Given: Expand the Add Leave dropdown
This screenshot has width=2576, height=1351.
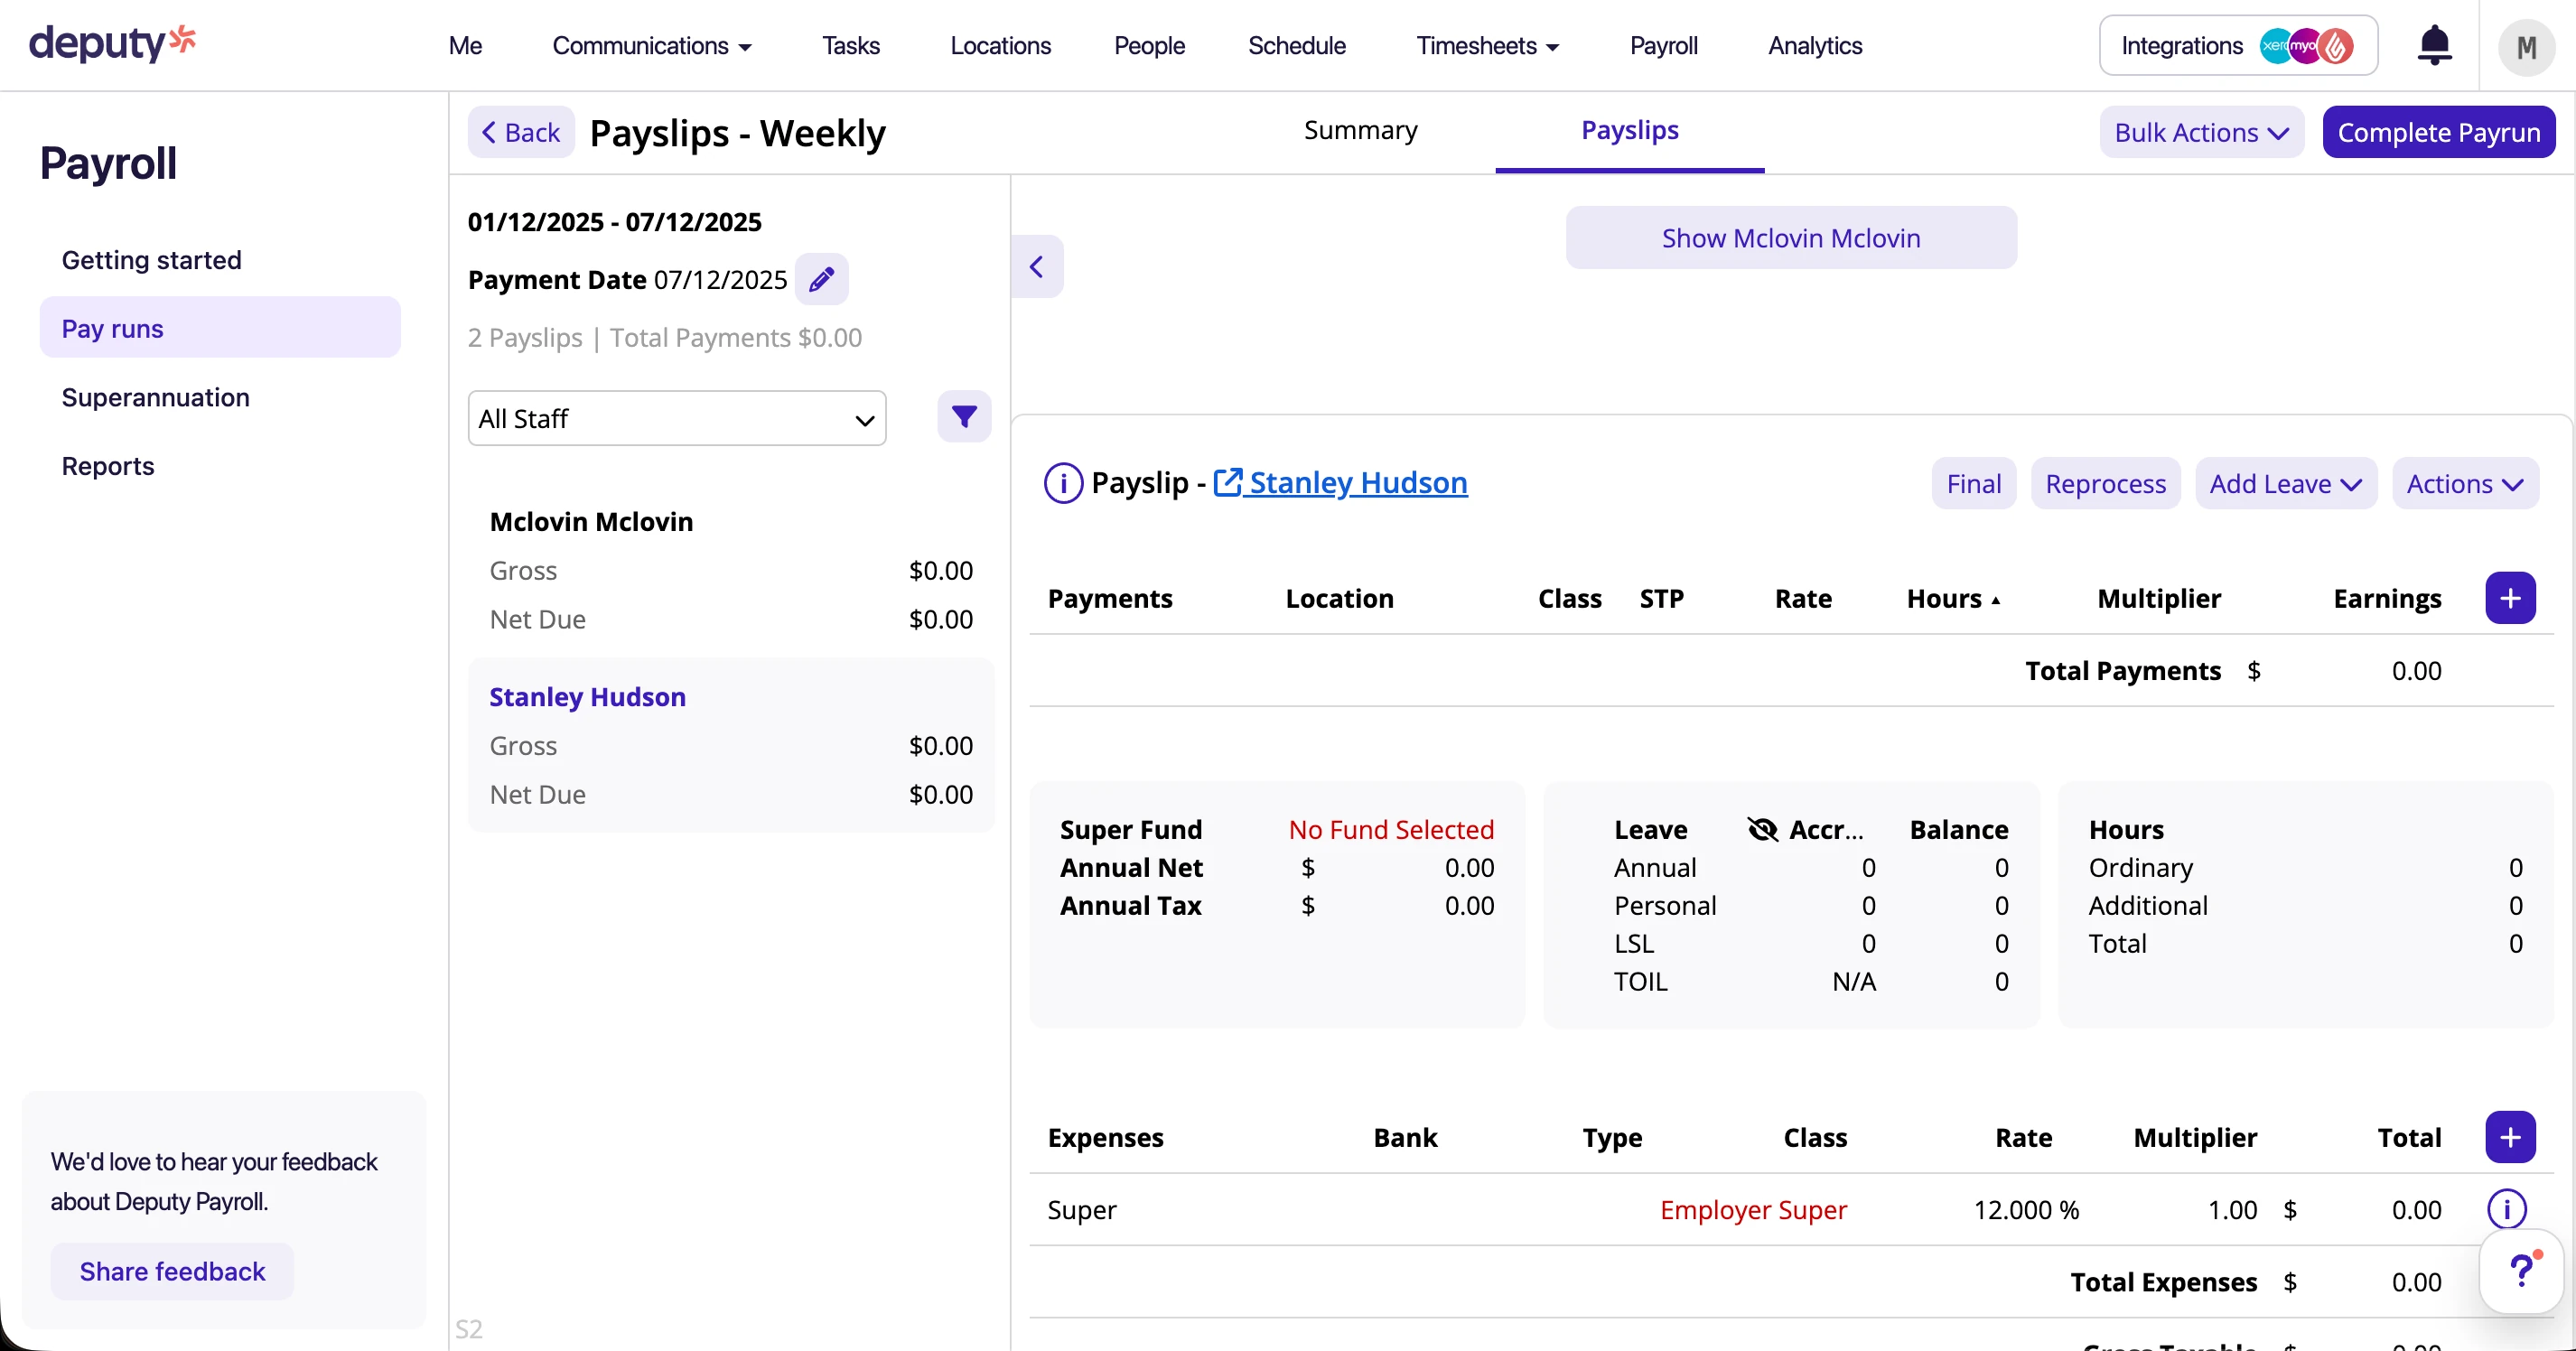Looking at the screenshot, I should [x=2284, y=483].
